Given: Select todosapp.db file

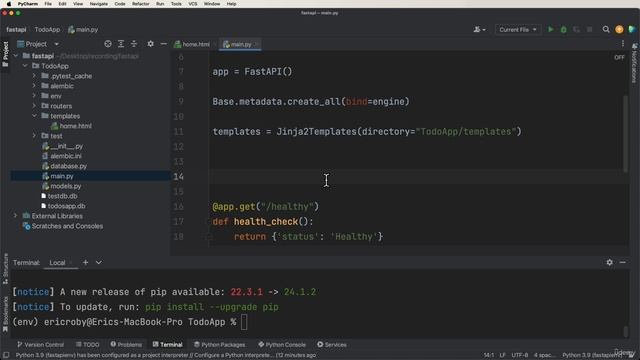Looking at the screenshot, I should coord(67,206).
